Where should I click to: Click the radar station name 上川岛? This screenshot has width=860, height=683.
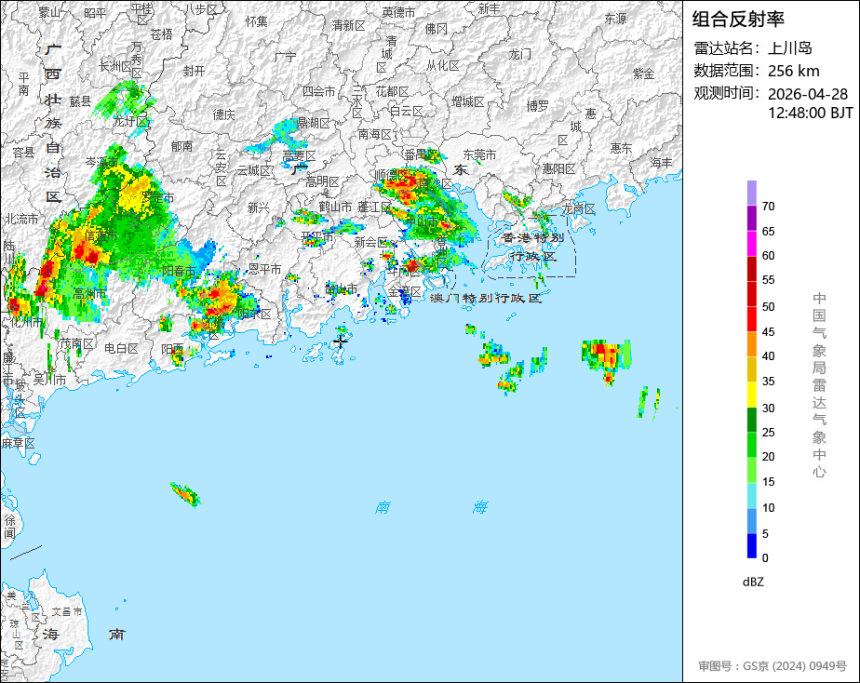790,48
